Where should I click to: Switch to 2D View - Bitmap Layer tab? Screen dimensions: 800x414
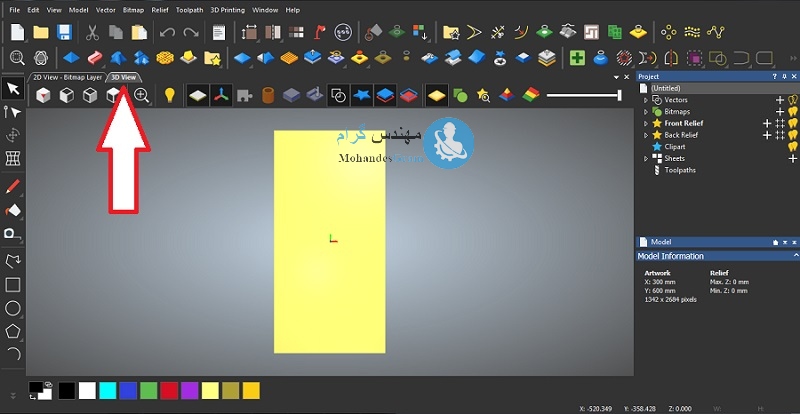point(67,76)
